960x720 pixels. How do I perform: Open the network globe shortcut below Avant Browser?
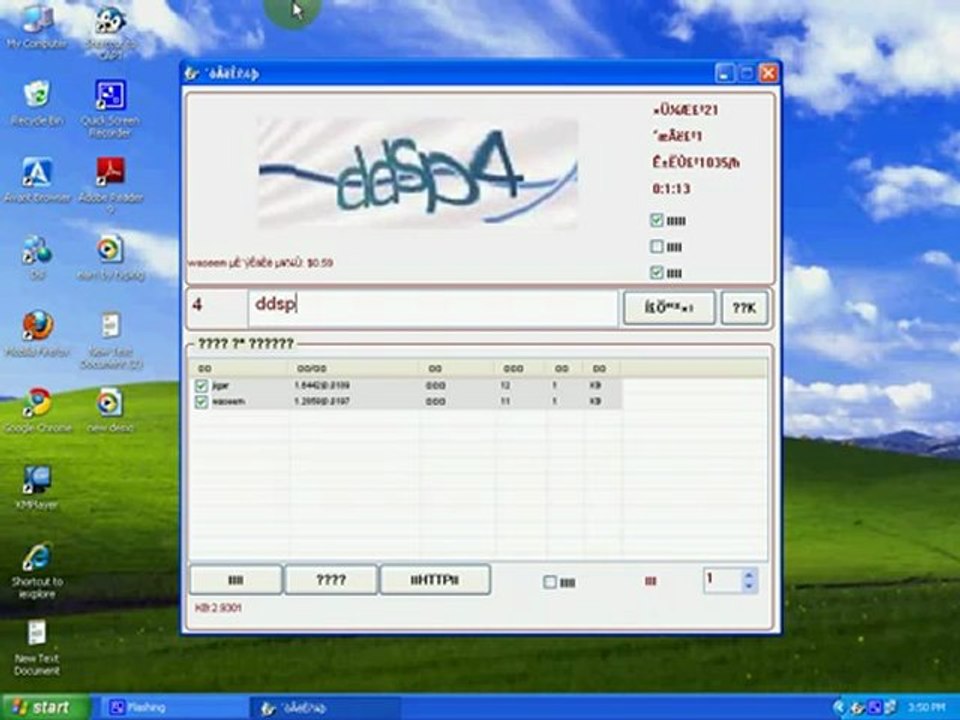pyautogui.click(x=37, y=250)
